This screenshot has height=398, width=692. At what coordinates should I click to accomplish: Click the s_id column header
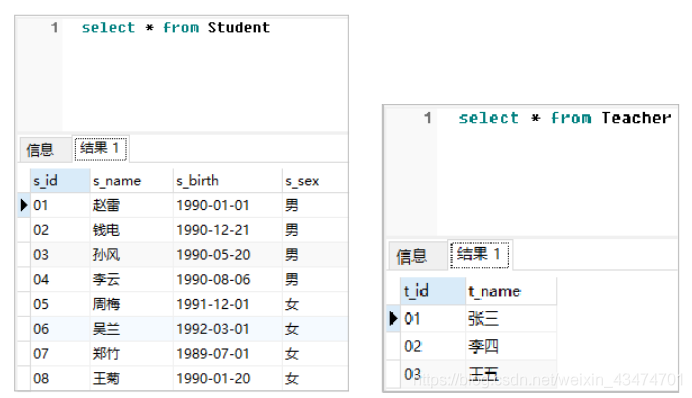coord(60,180)
